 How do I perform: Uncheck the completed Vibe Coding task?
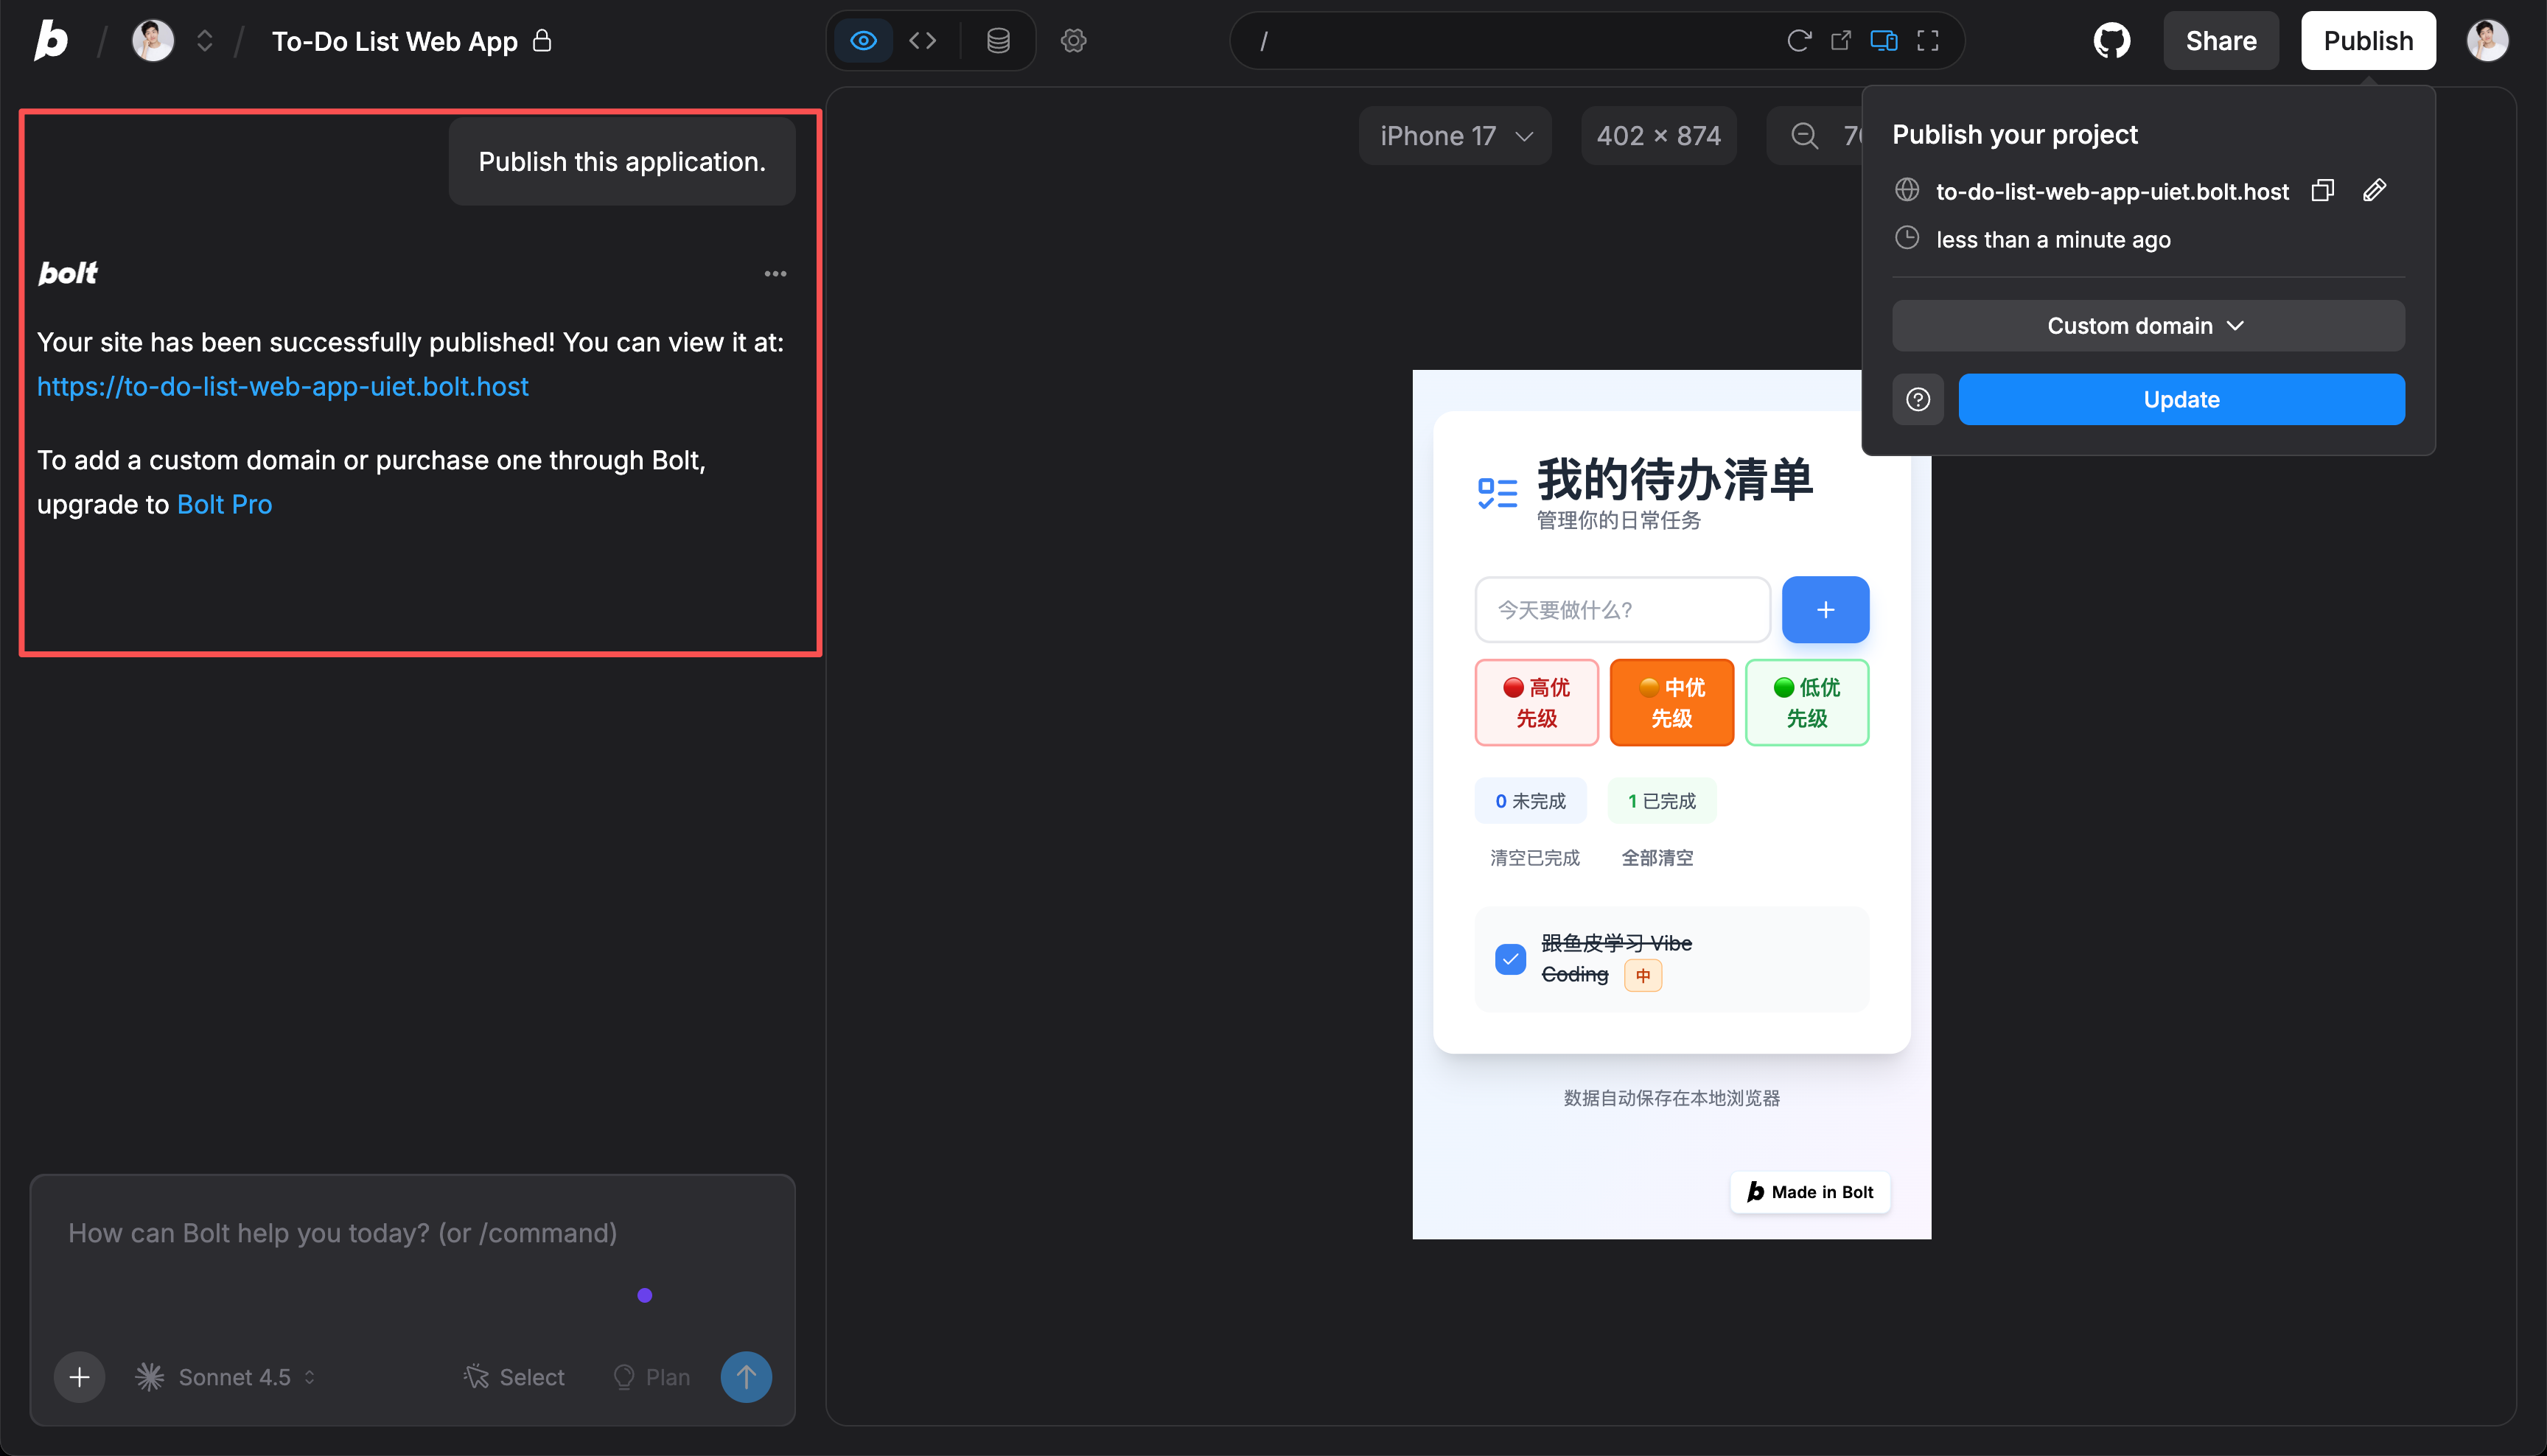point(1510,959)
